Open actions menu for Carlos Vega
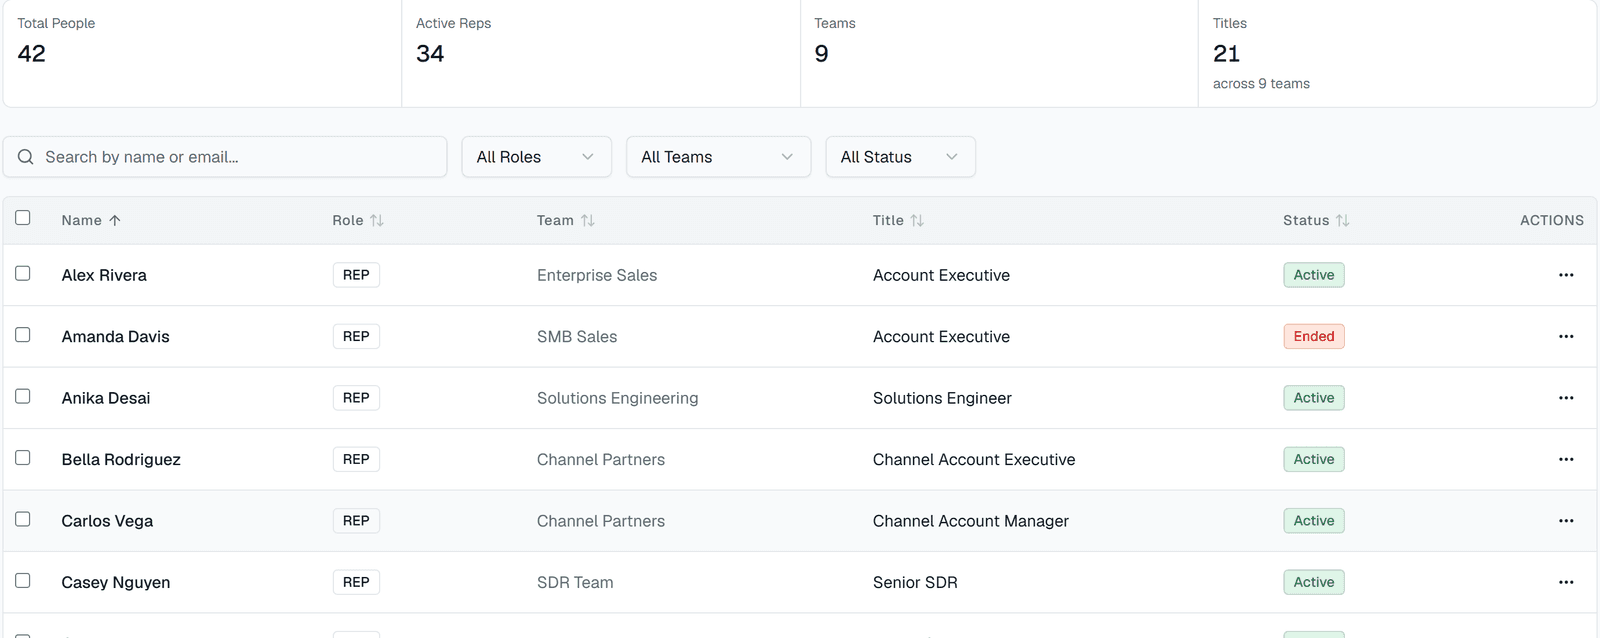This screenshot has height=638, width=1600. 1566,521
